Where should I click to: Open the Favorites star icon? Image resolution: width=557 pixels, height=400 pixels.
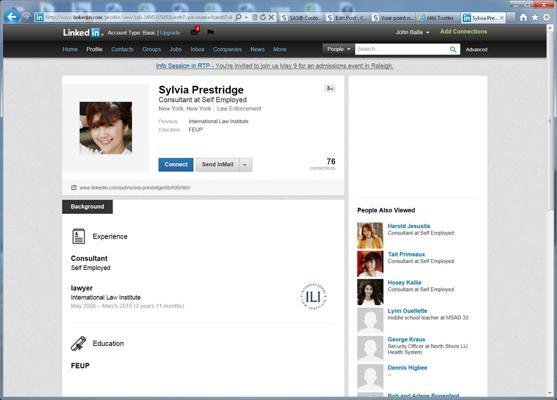535,17
